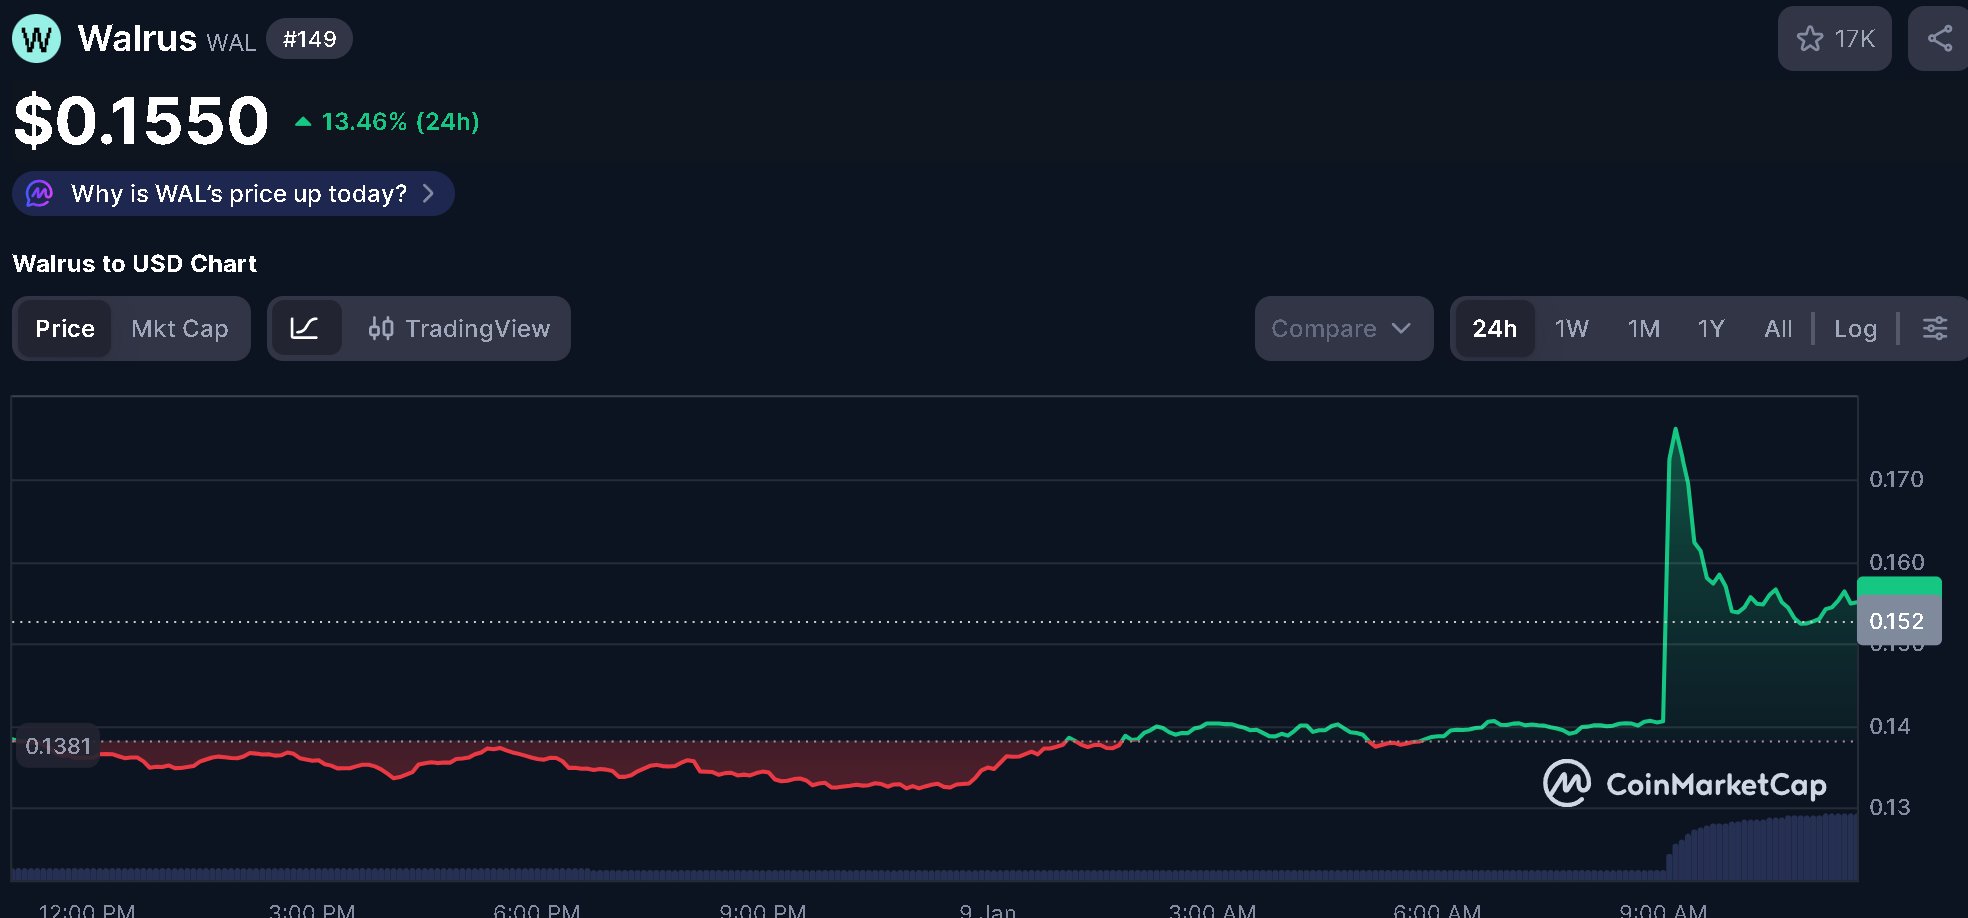Screen dimensions: 1968x918
Task: Click the 24h green percentage change indicator
Action: (387, 122)
